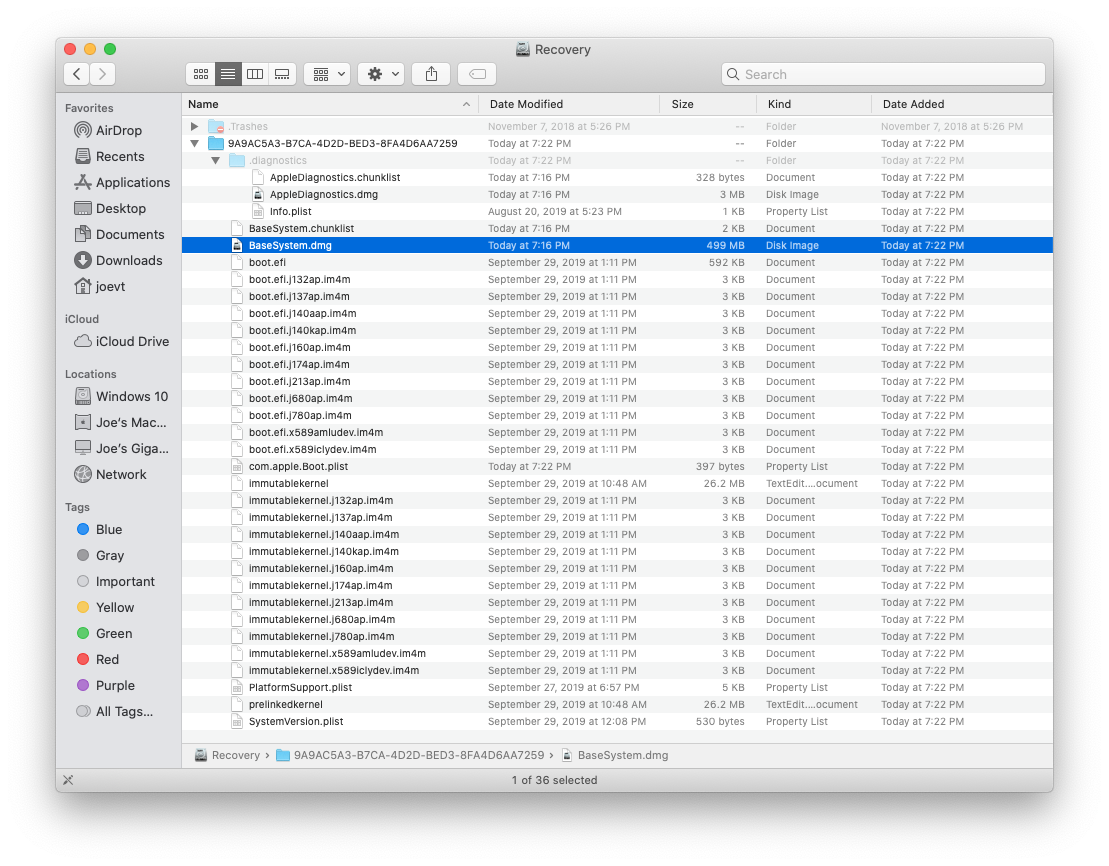Click the status bar tool icon
This screenshot has width=1109, height=866.
click(68, 780)
